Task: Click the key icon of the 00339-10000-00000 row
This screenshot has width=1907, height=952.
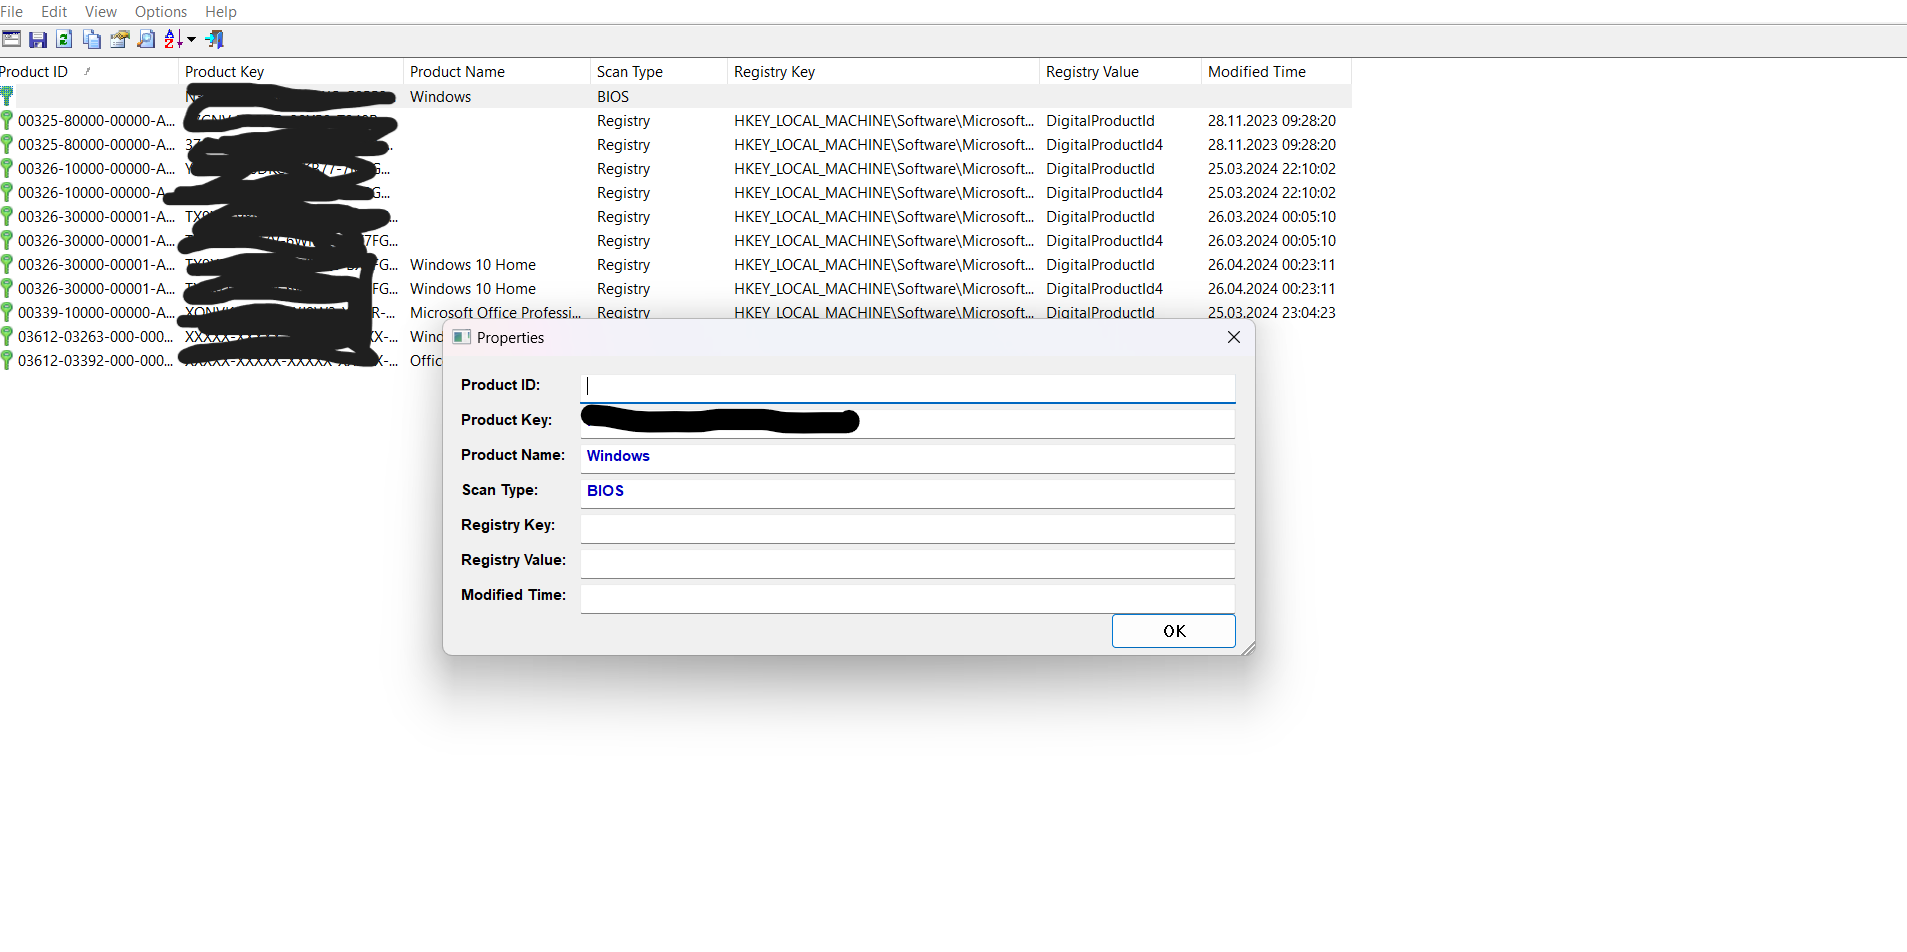Action: (x=7, y=312)
